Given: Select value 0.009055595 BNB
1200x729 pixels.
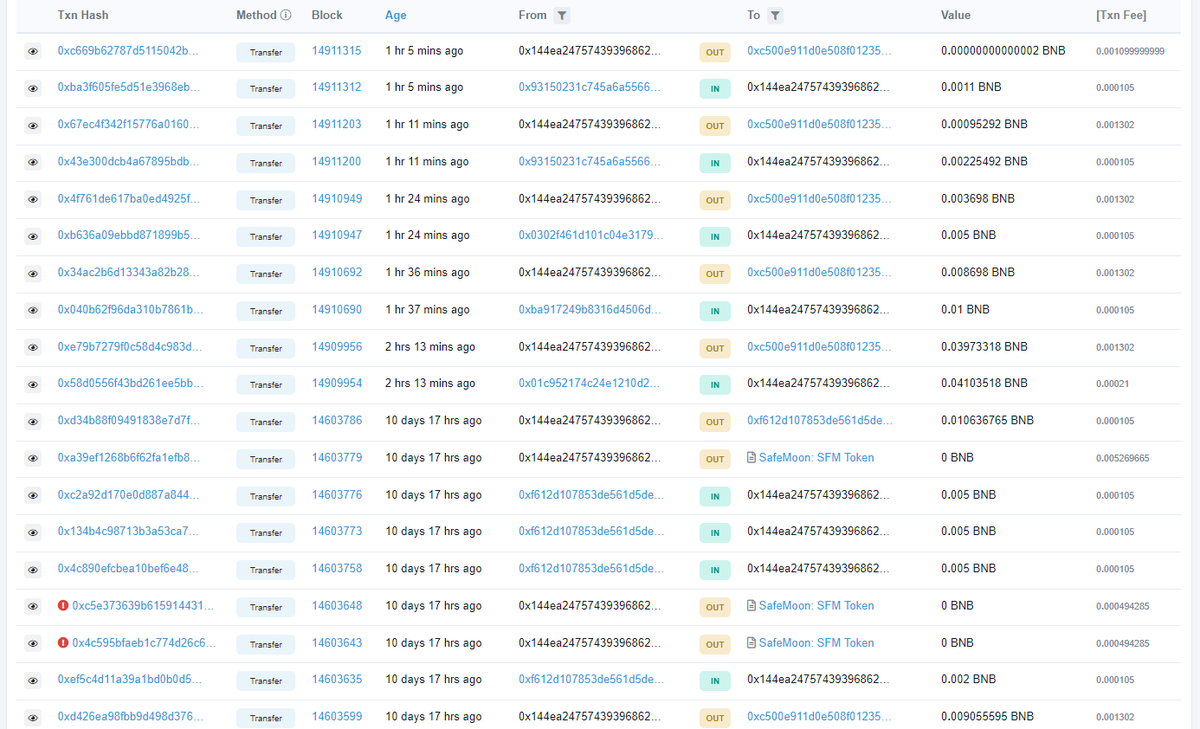Looking at the screenshot, I should (987, 716).
